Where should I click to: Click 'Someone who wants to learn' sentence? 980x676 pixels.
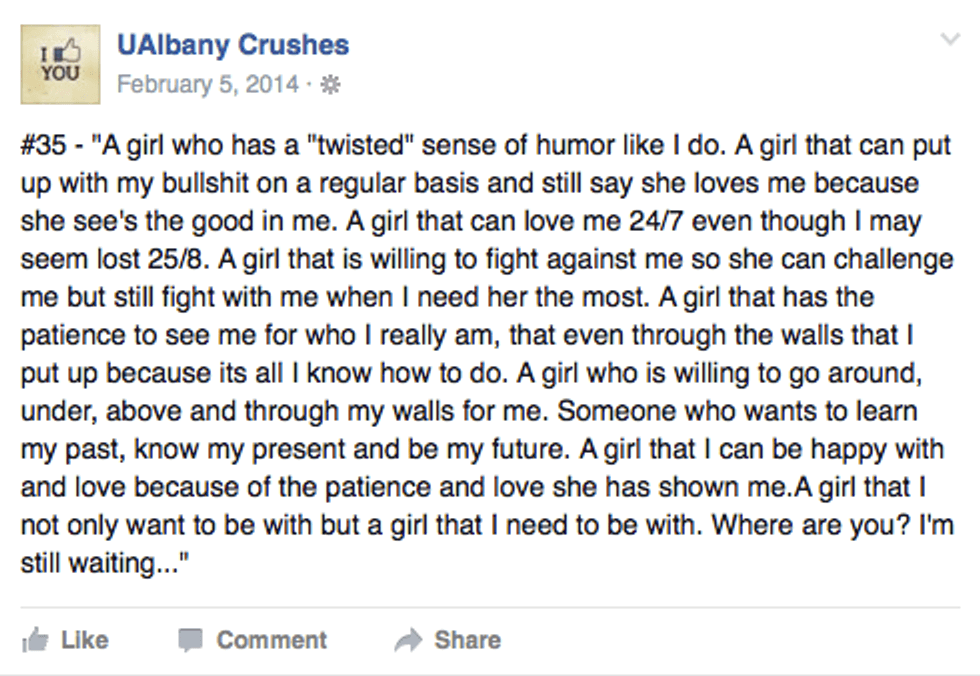[754, 411]
